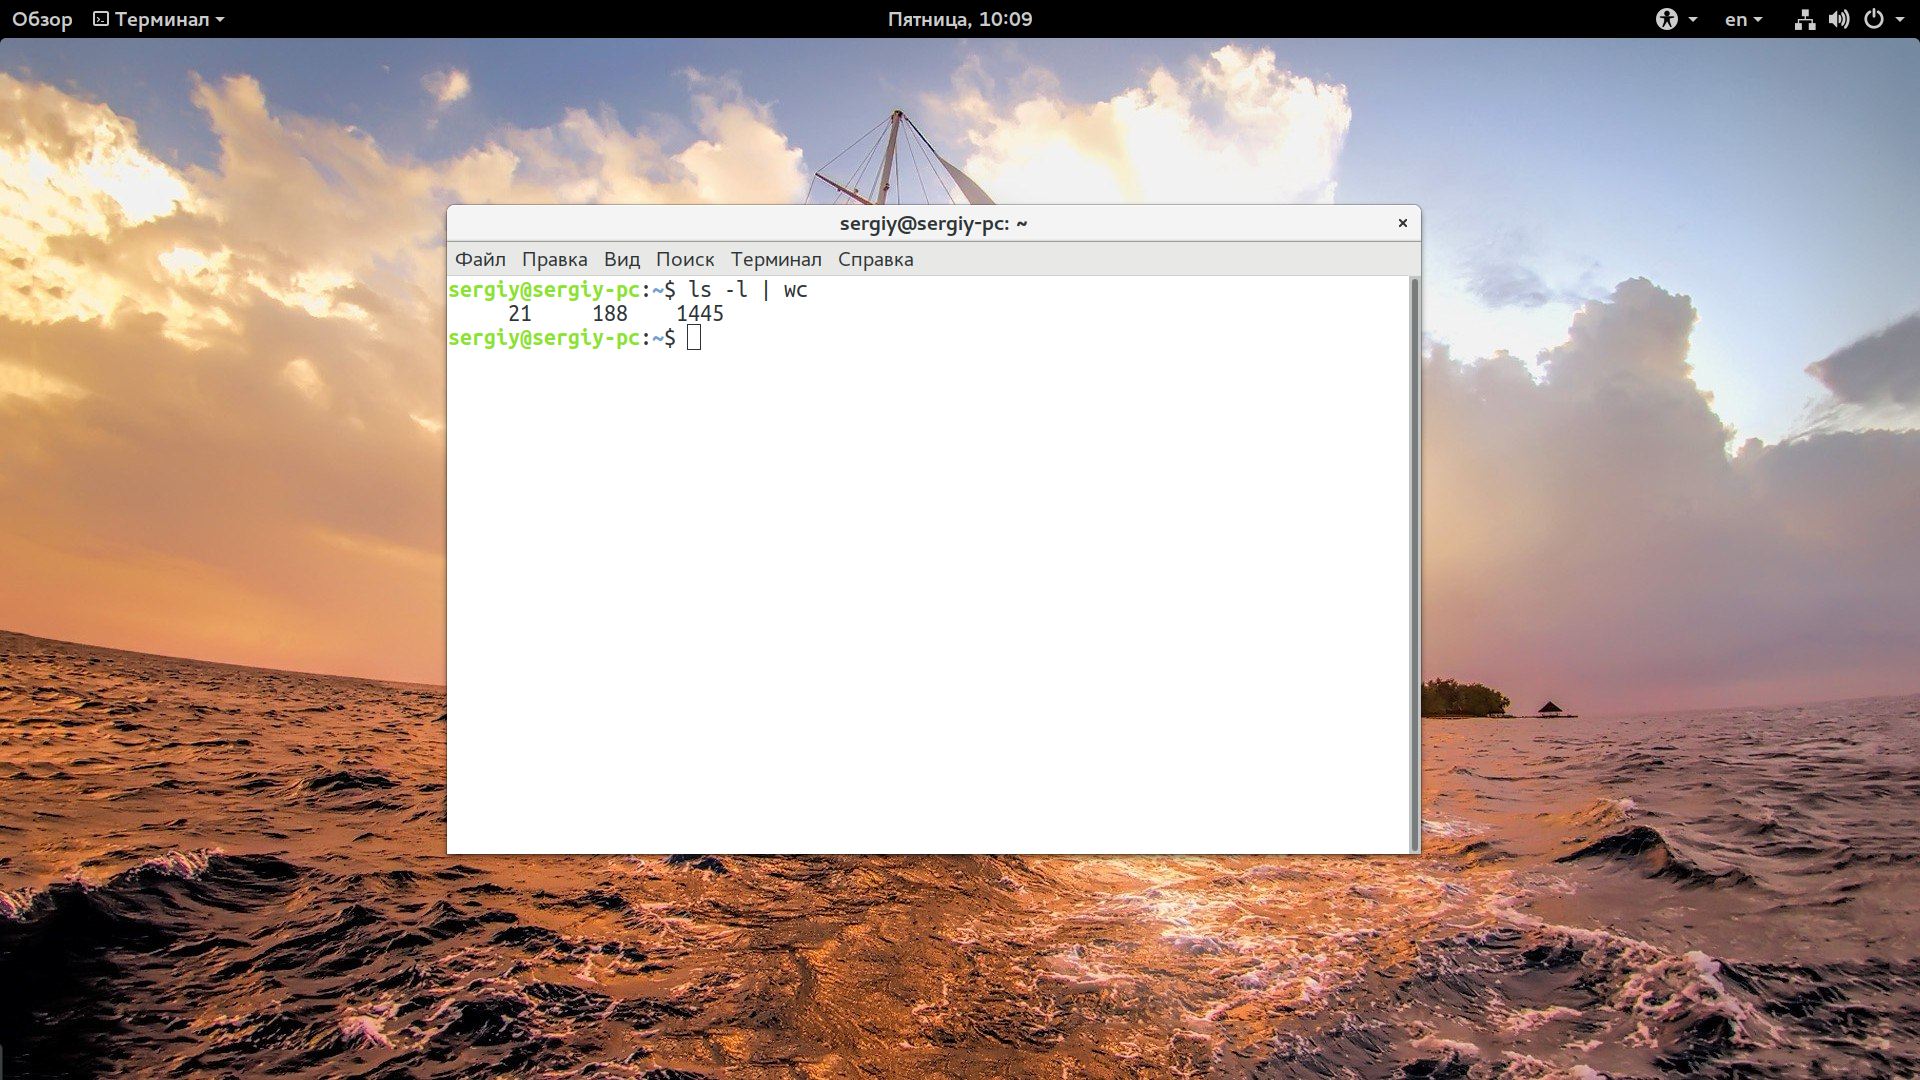Click the volume speaker icon
Viewport: 1920px width, 1080px height.
coord(1838,19)
